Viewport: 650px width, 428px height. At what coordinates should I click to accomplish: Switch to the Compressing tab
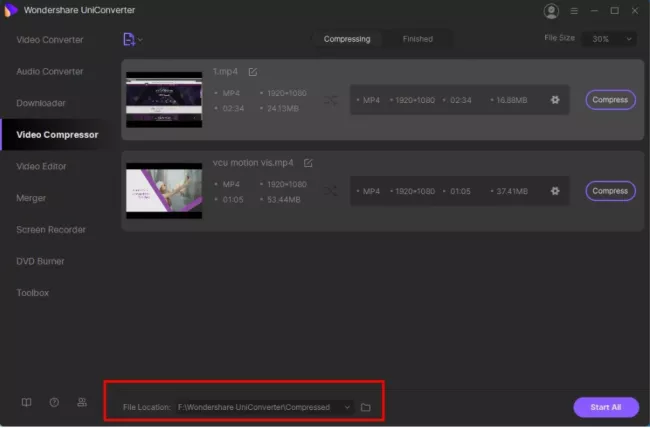347,39
